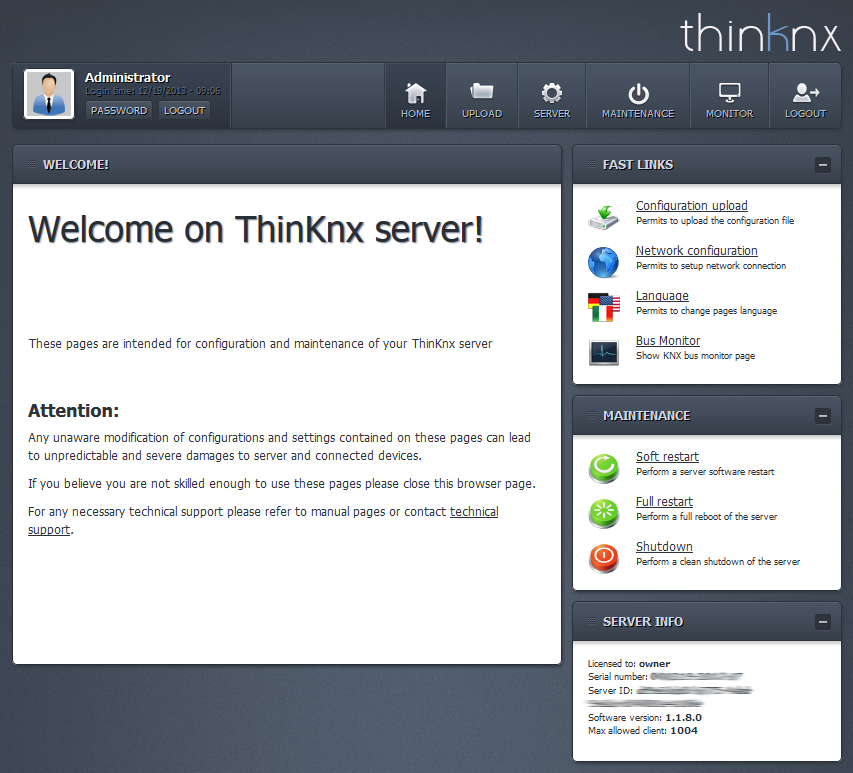Click the WELCOME! panel header
The image size is (853, 773).
(x=287, y=165)
